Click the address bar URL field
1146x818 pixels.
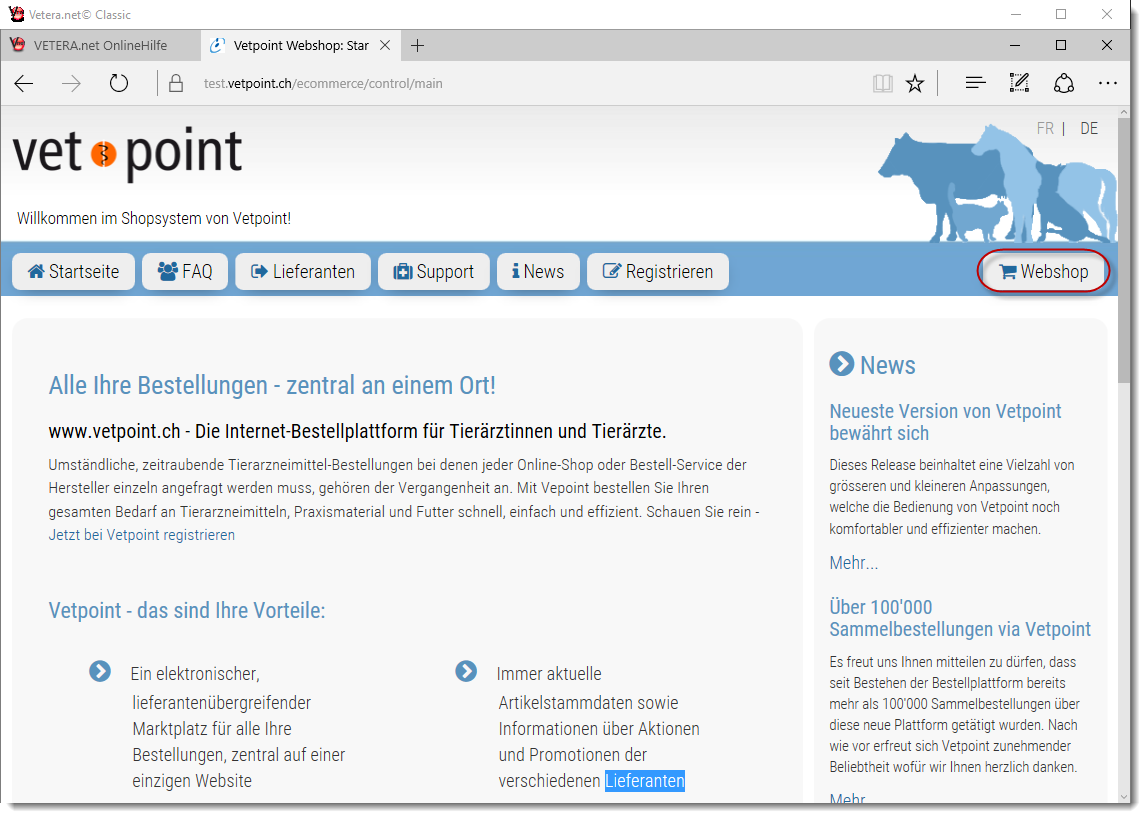(500, 84)
